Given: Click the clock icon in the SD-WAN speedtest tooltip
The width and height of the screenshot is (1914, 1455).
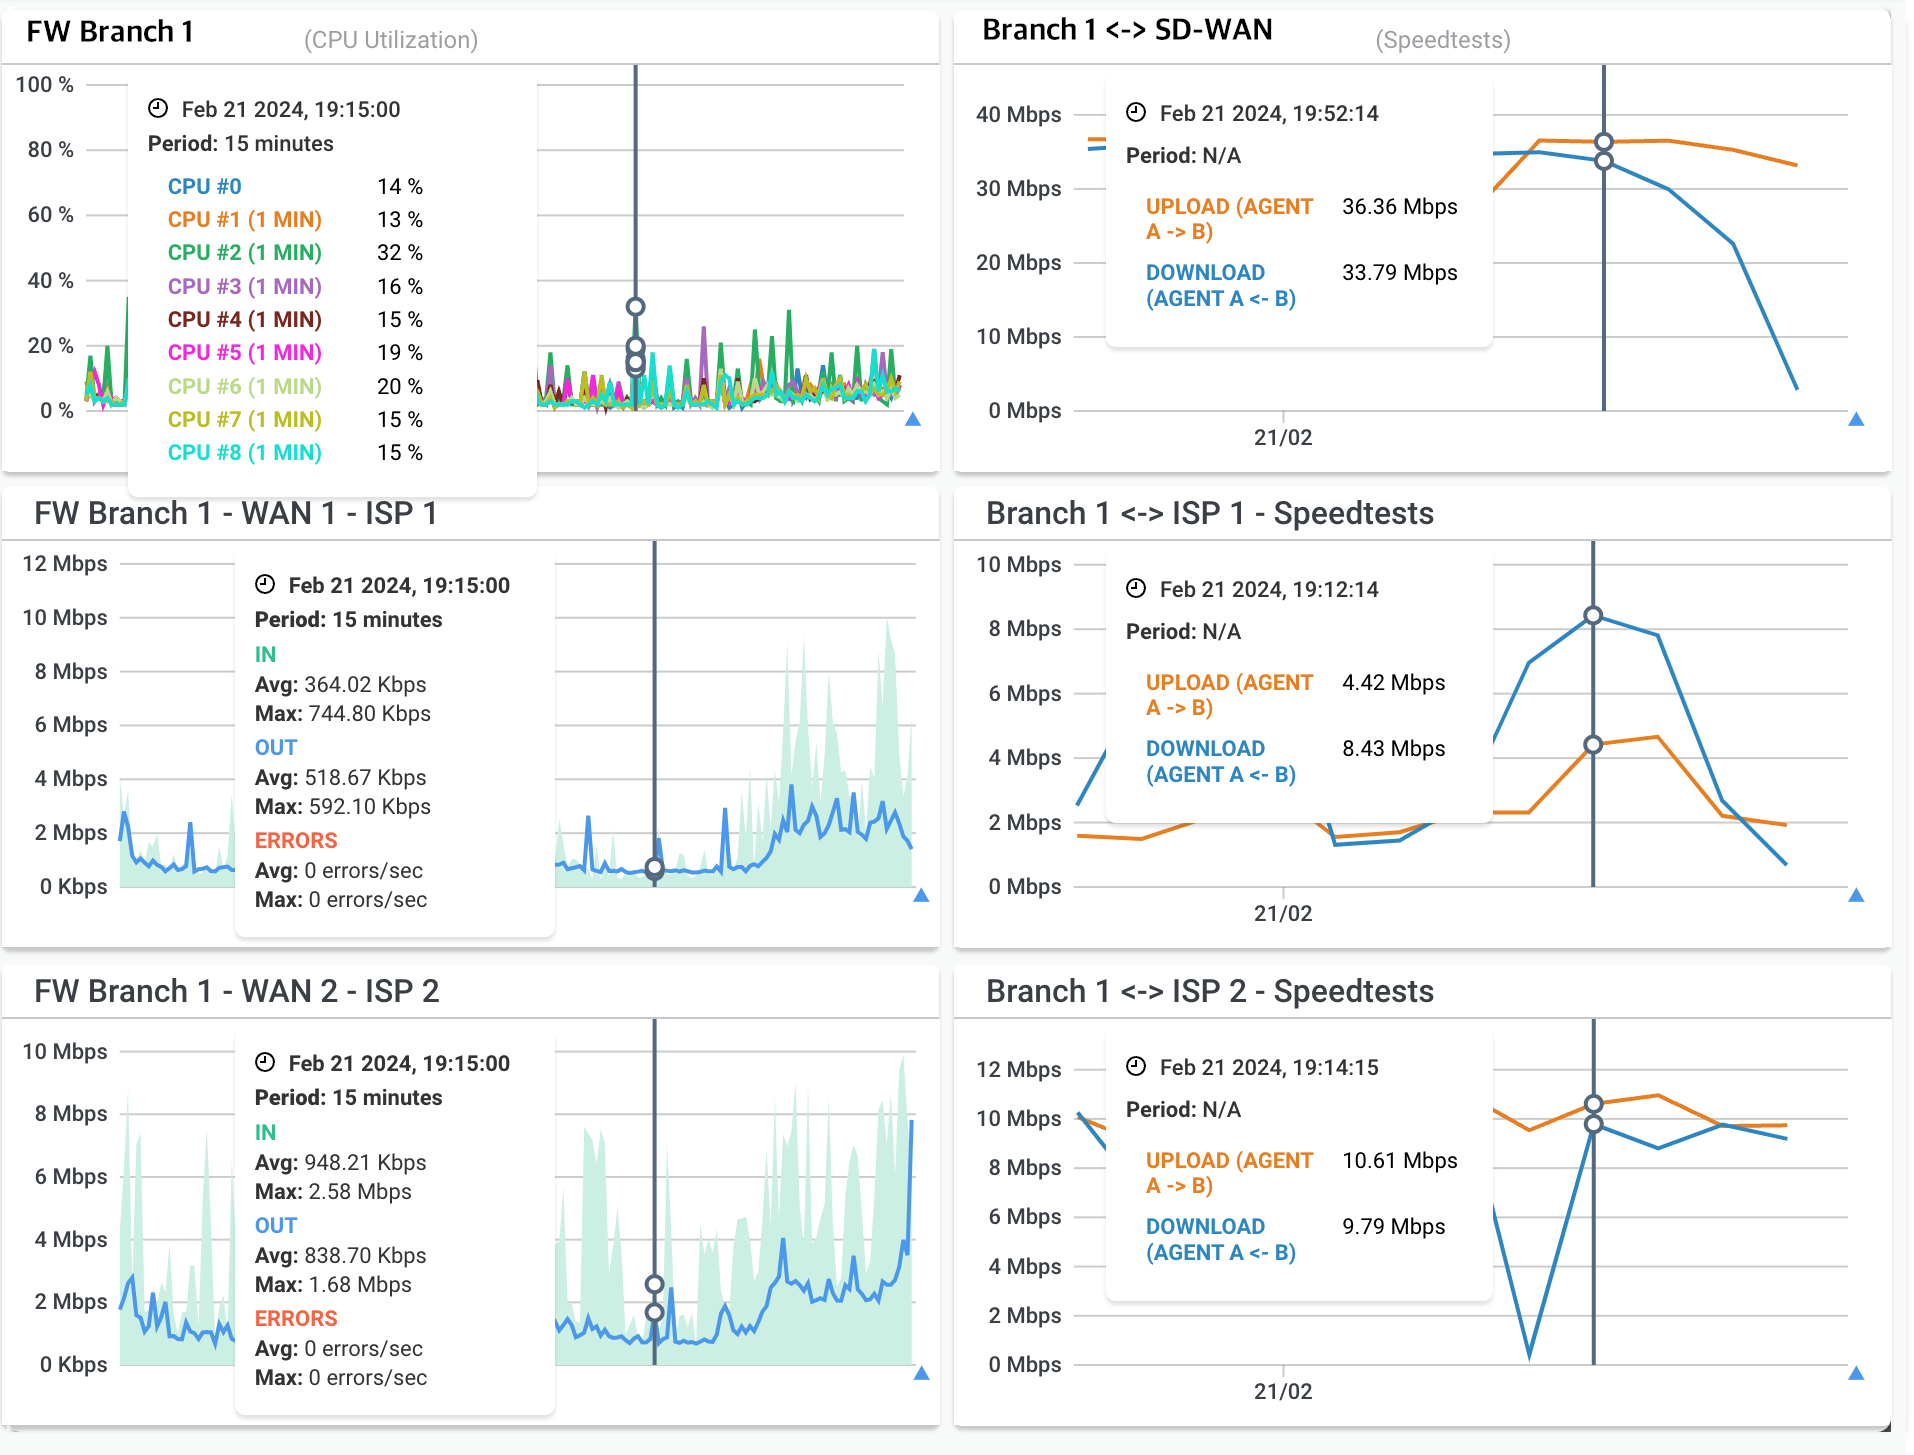Looking at the screenshot, I should [x=1135, y=113].
